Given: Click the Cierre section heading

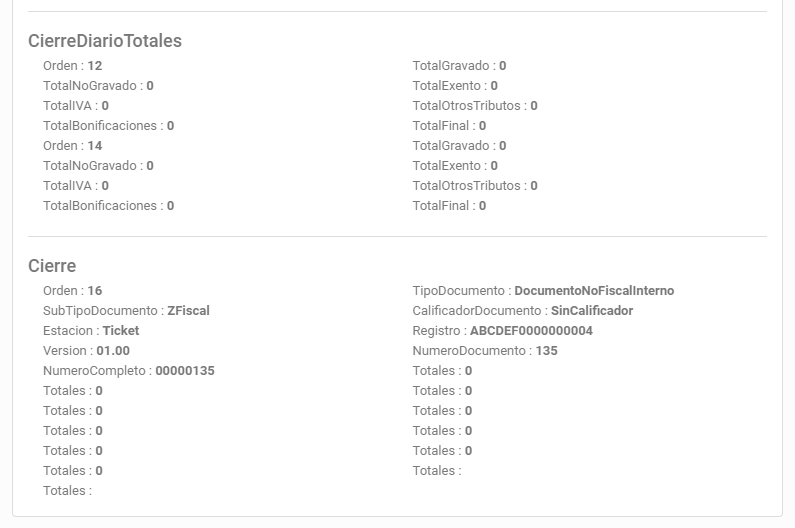Looking at the screenshot, I should click(52, 266).
